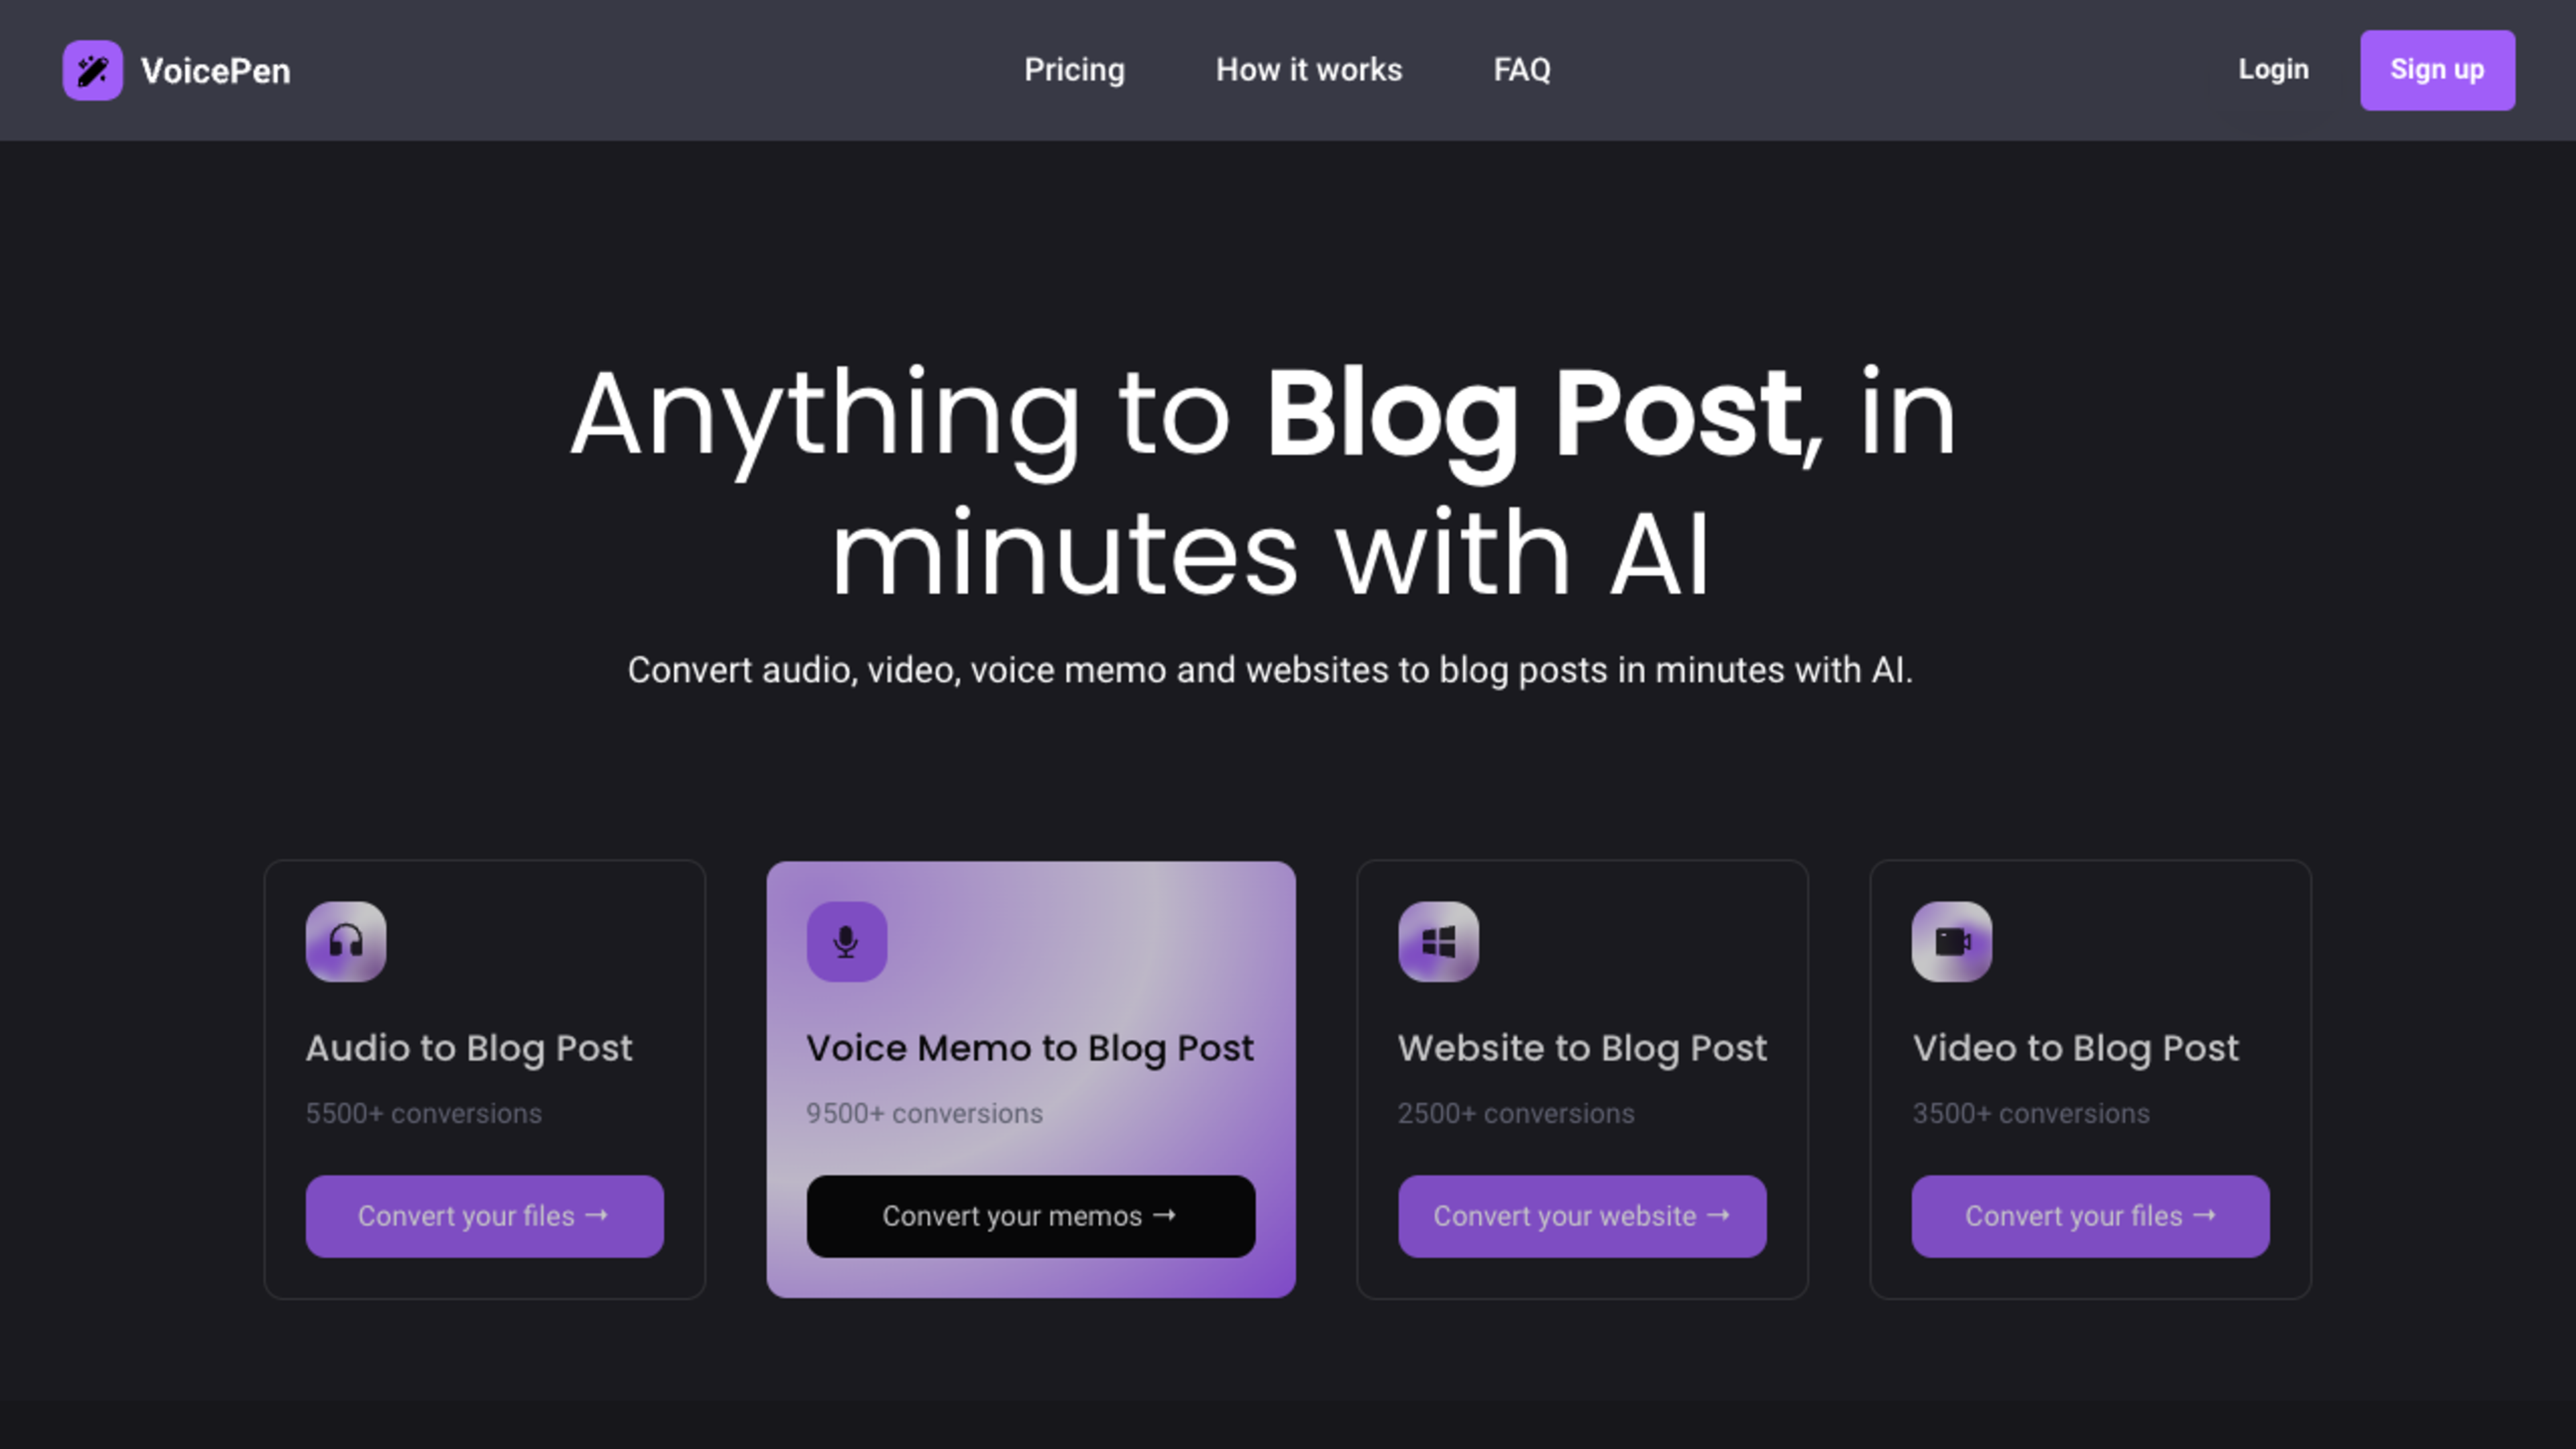Open the Pricing menu item

tap(1074, 69)
